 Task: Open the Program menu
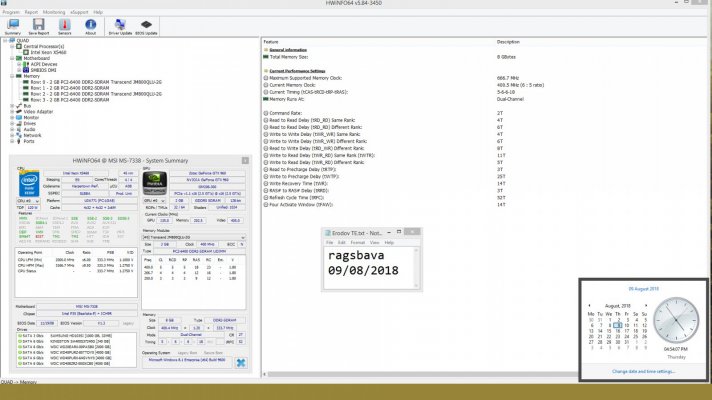[x=11, y=12]
